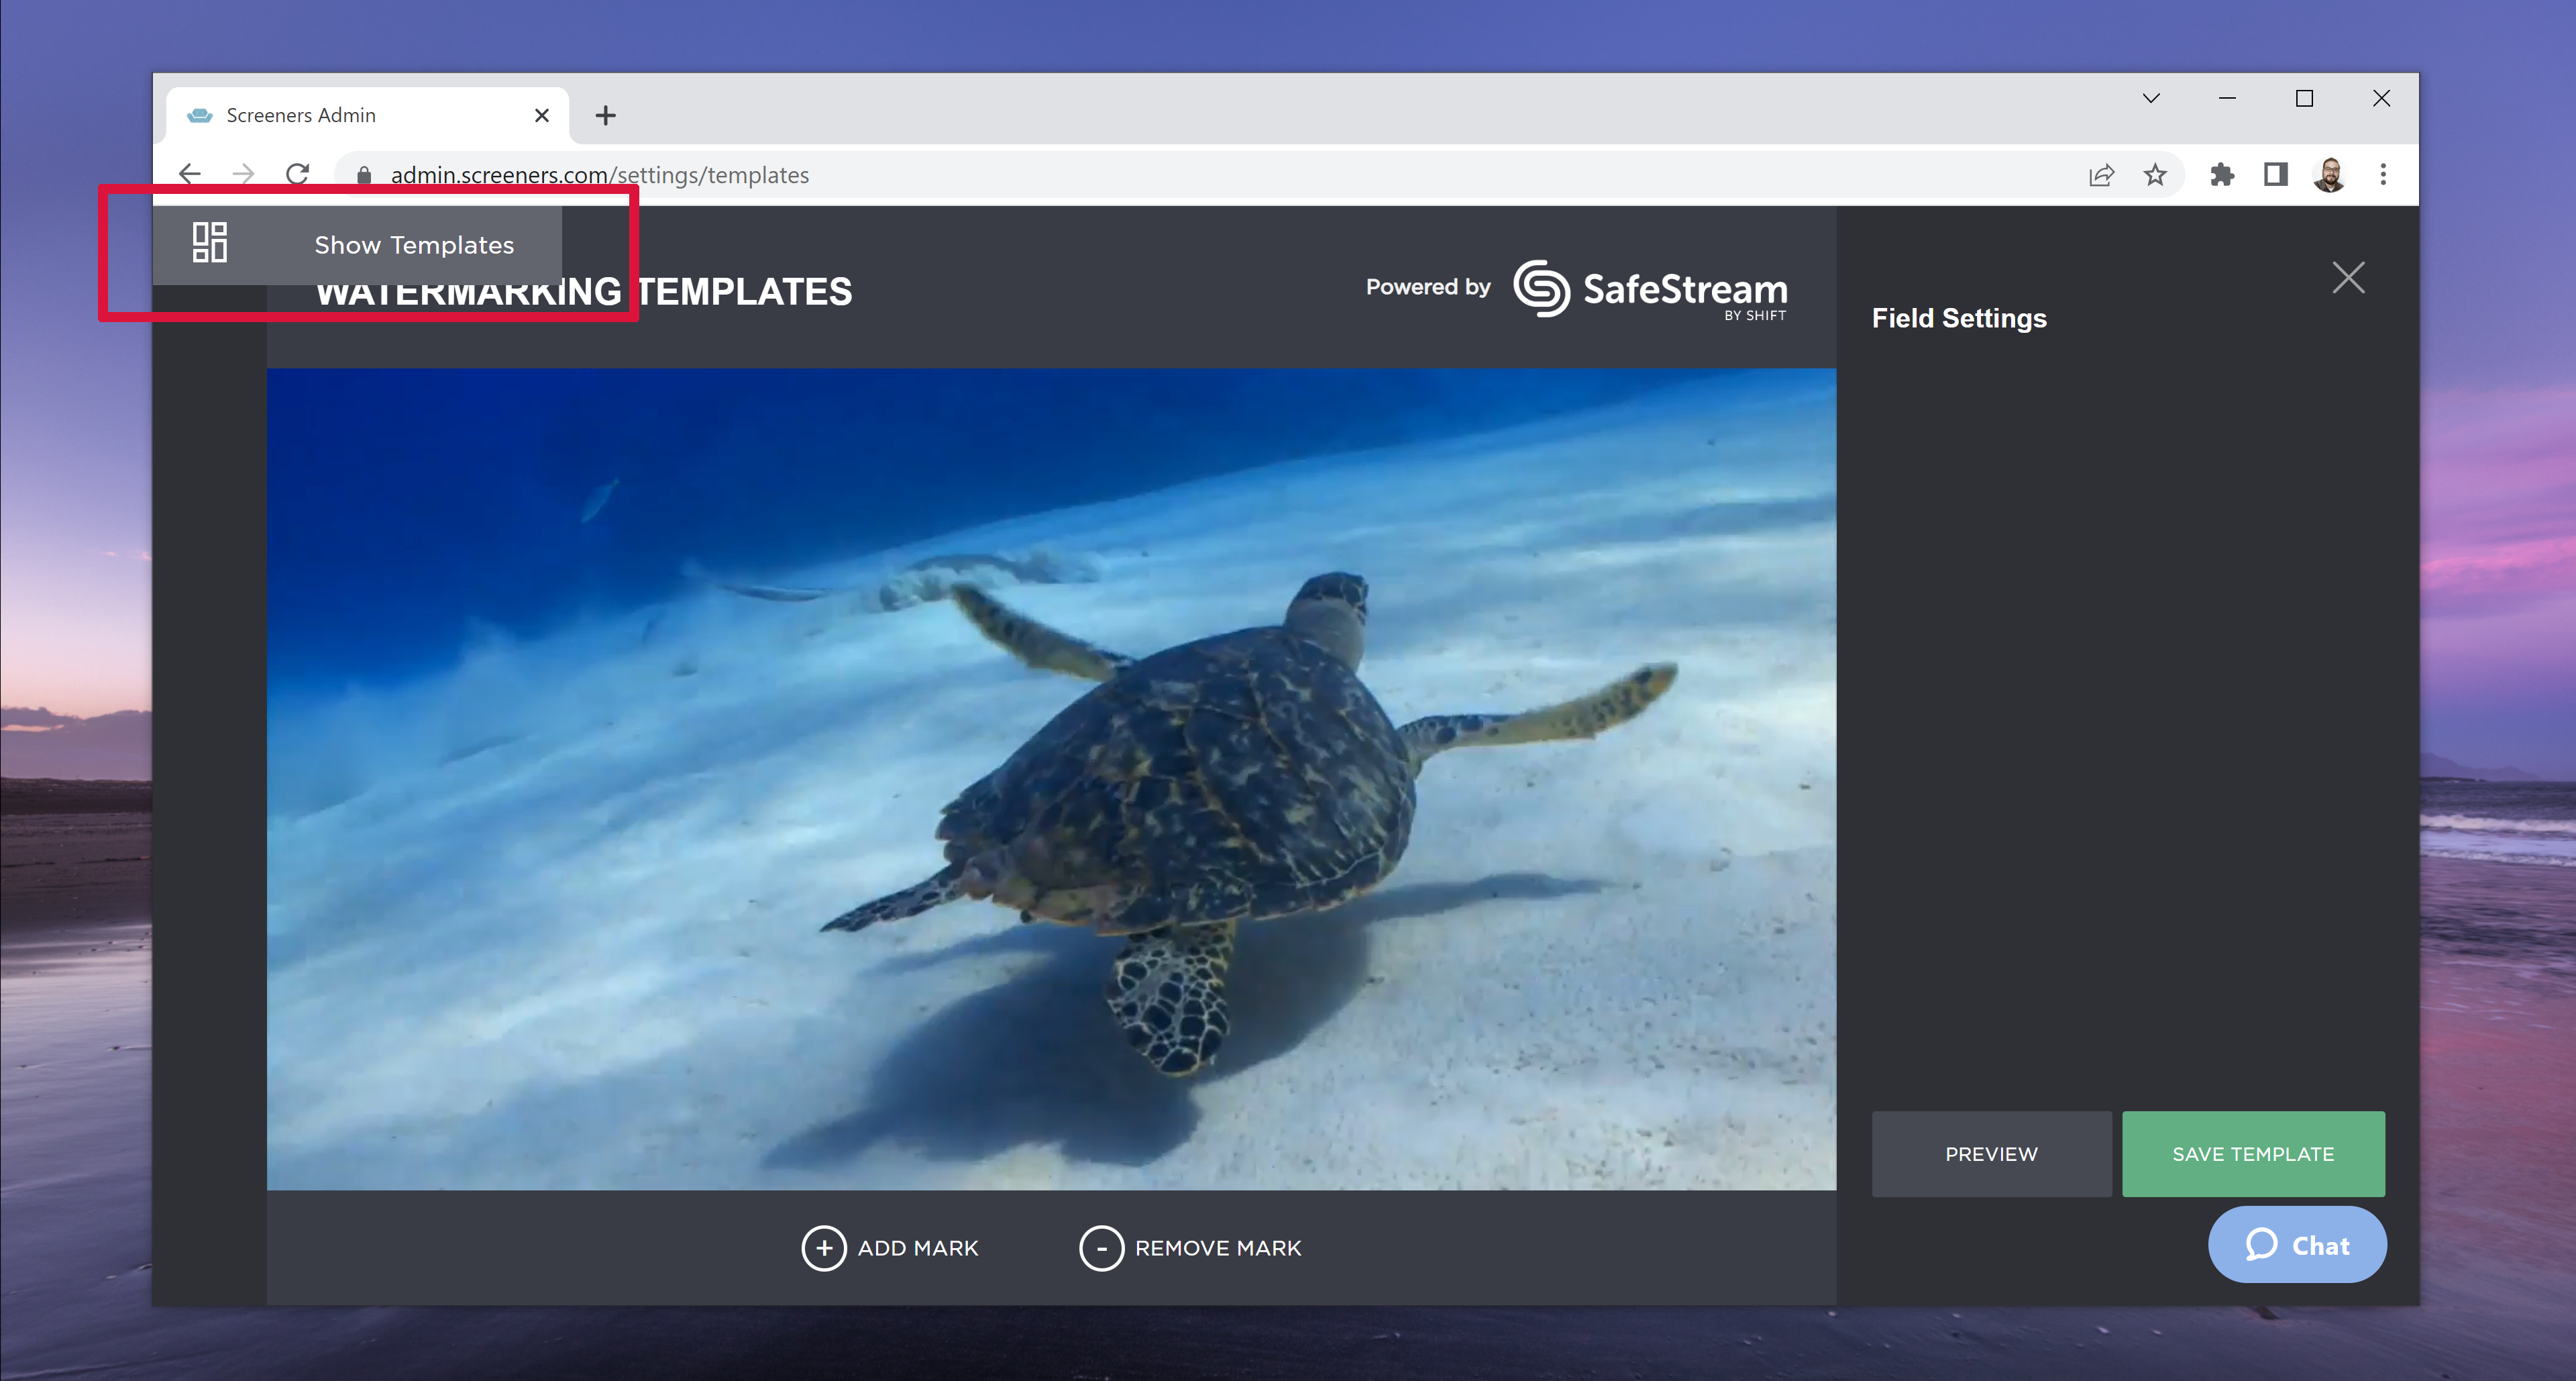
Task: Open a new browser tab
Action: click(x=605, y=115)
